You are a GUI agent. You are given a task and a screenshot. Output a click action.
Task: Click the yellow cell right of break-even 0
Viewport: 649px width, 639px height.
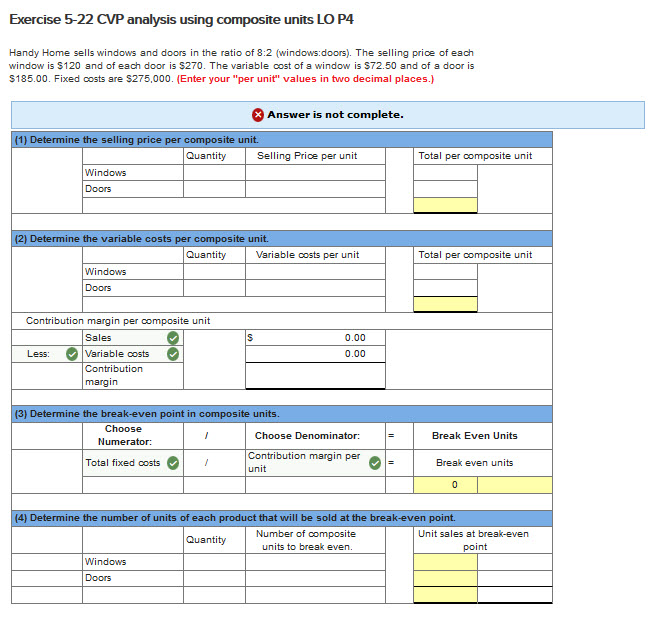[515, 485]
